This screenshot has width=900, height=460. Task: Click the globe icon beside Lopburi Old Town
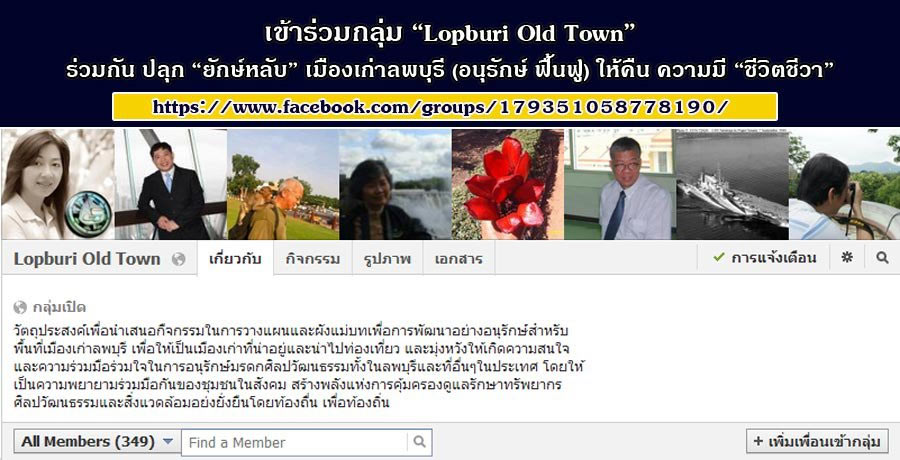tap(179, 259)
